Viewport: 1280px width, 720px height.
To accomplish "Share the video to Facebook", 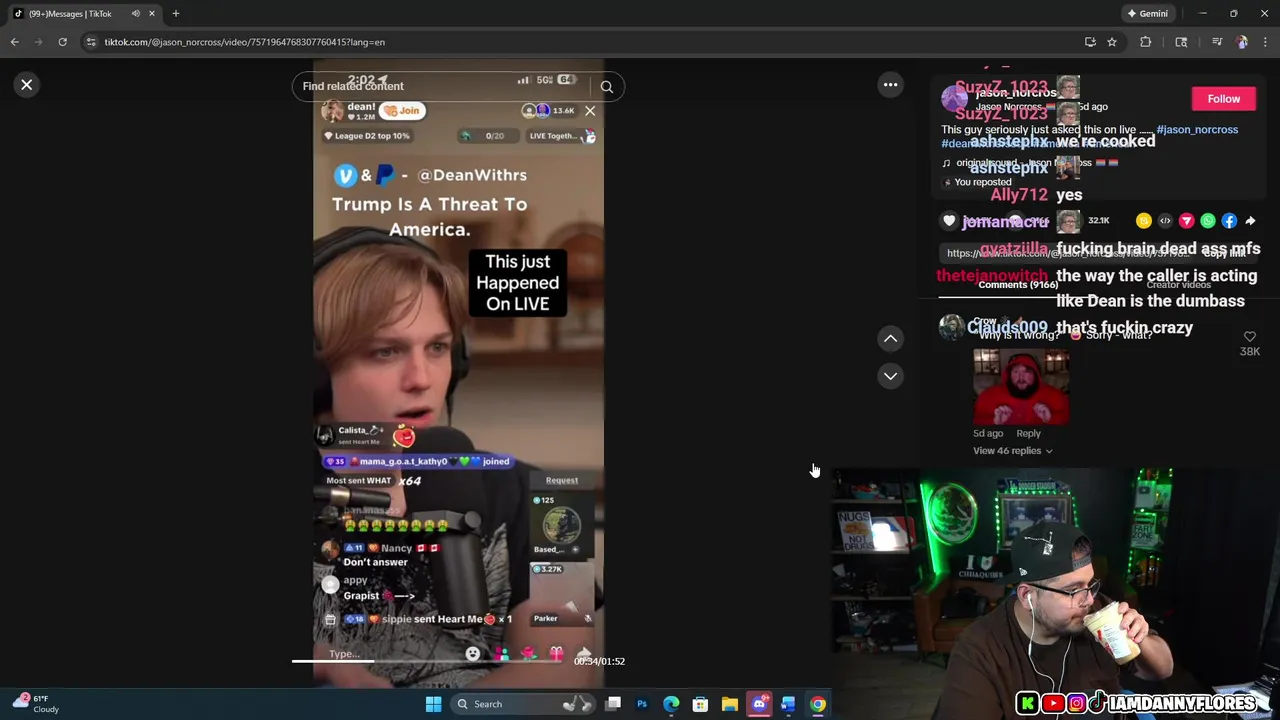I will click(1229, 221).
